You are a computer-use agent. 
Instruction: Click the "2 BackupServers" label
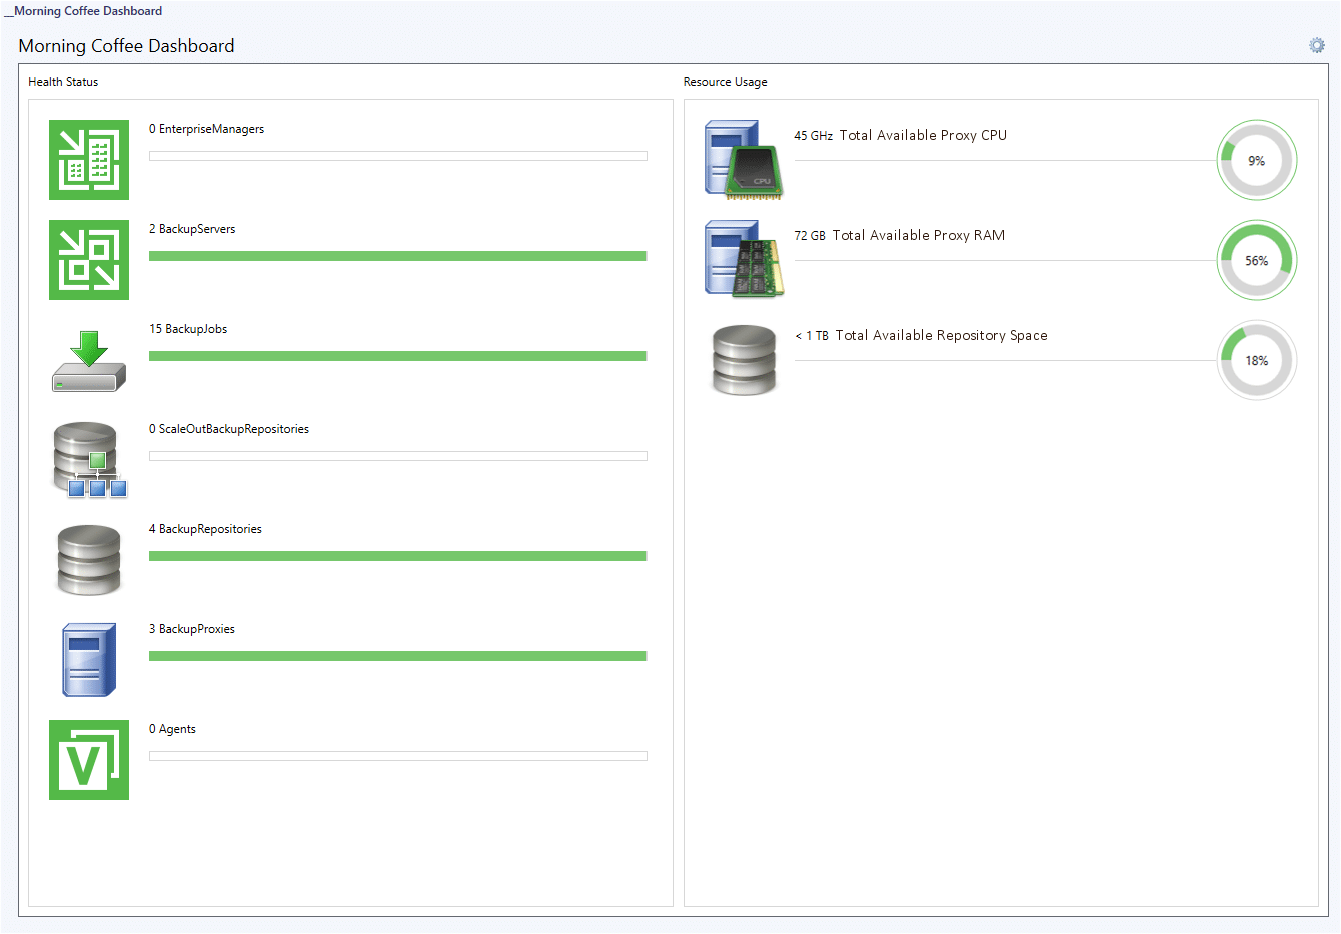tap(192, 229)
